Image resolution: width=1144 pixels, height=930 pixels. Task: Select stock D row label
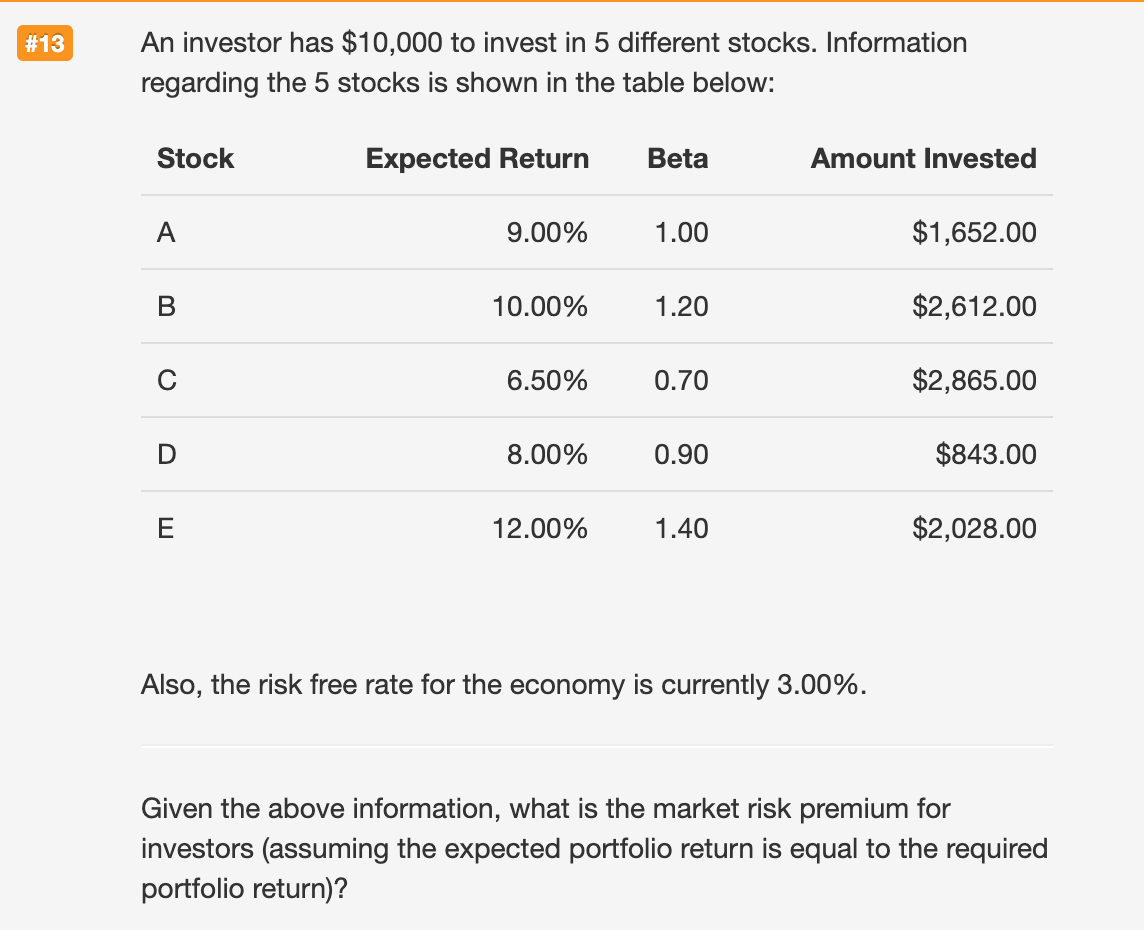coord(166,455)
